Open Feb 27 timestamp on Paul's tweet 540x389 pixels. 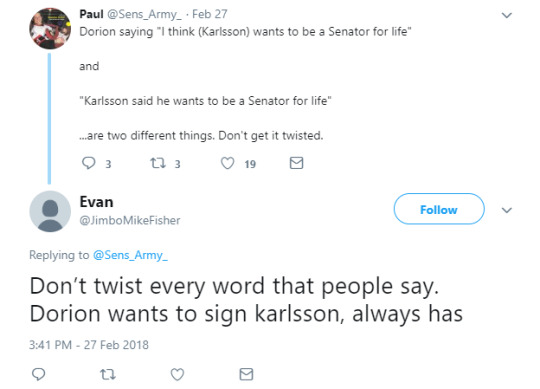click(210, 14)
